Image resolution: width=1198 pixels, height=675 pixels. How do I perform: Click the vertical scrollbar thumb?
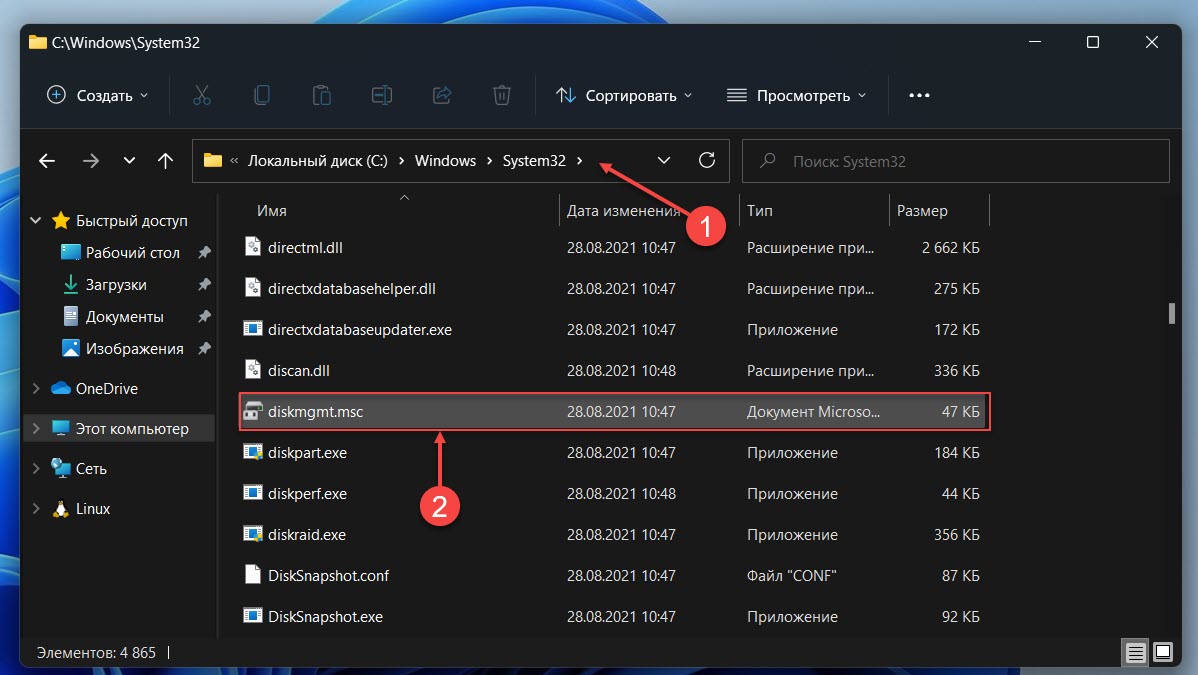pyautogui.click(x=1171, y=313)
